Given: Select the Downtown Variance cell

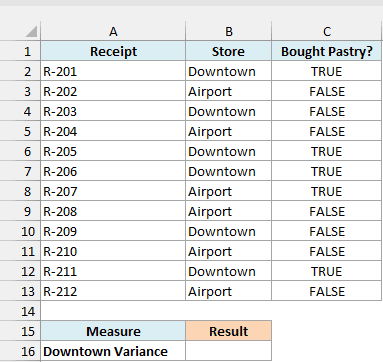Looking at the screenshot, I should [113, 351].
